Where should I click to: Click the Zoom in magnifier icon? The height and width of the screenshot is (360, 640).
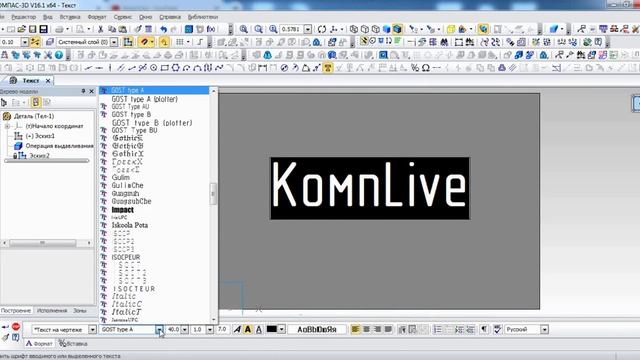[x=244, y=29]
